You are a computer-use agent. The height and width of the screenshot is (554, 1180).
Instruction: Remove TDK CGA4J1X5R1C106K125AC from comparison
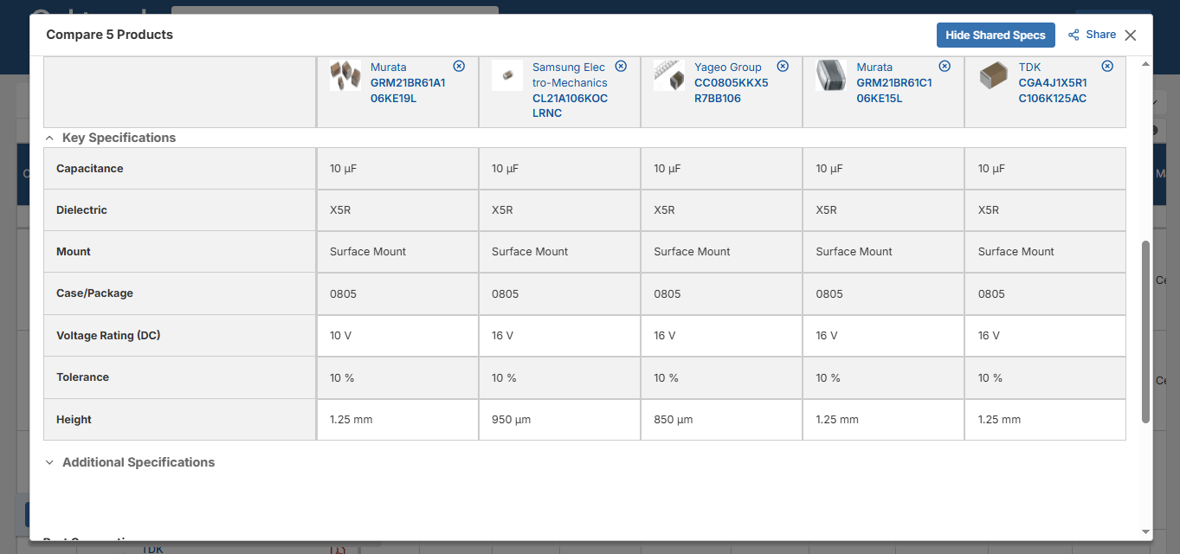1107,66
